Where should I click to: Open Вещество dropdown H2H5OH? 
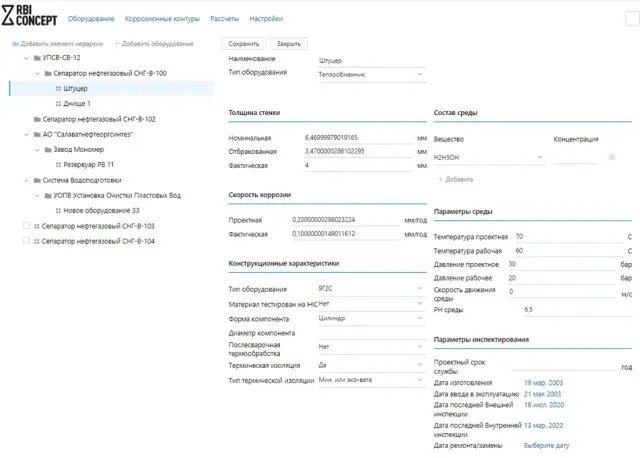[x=489, y=158]
